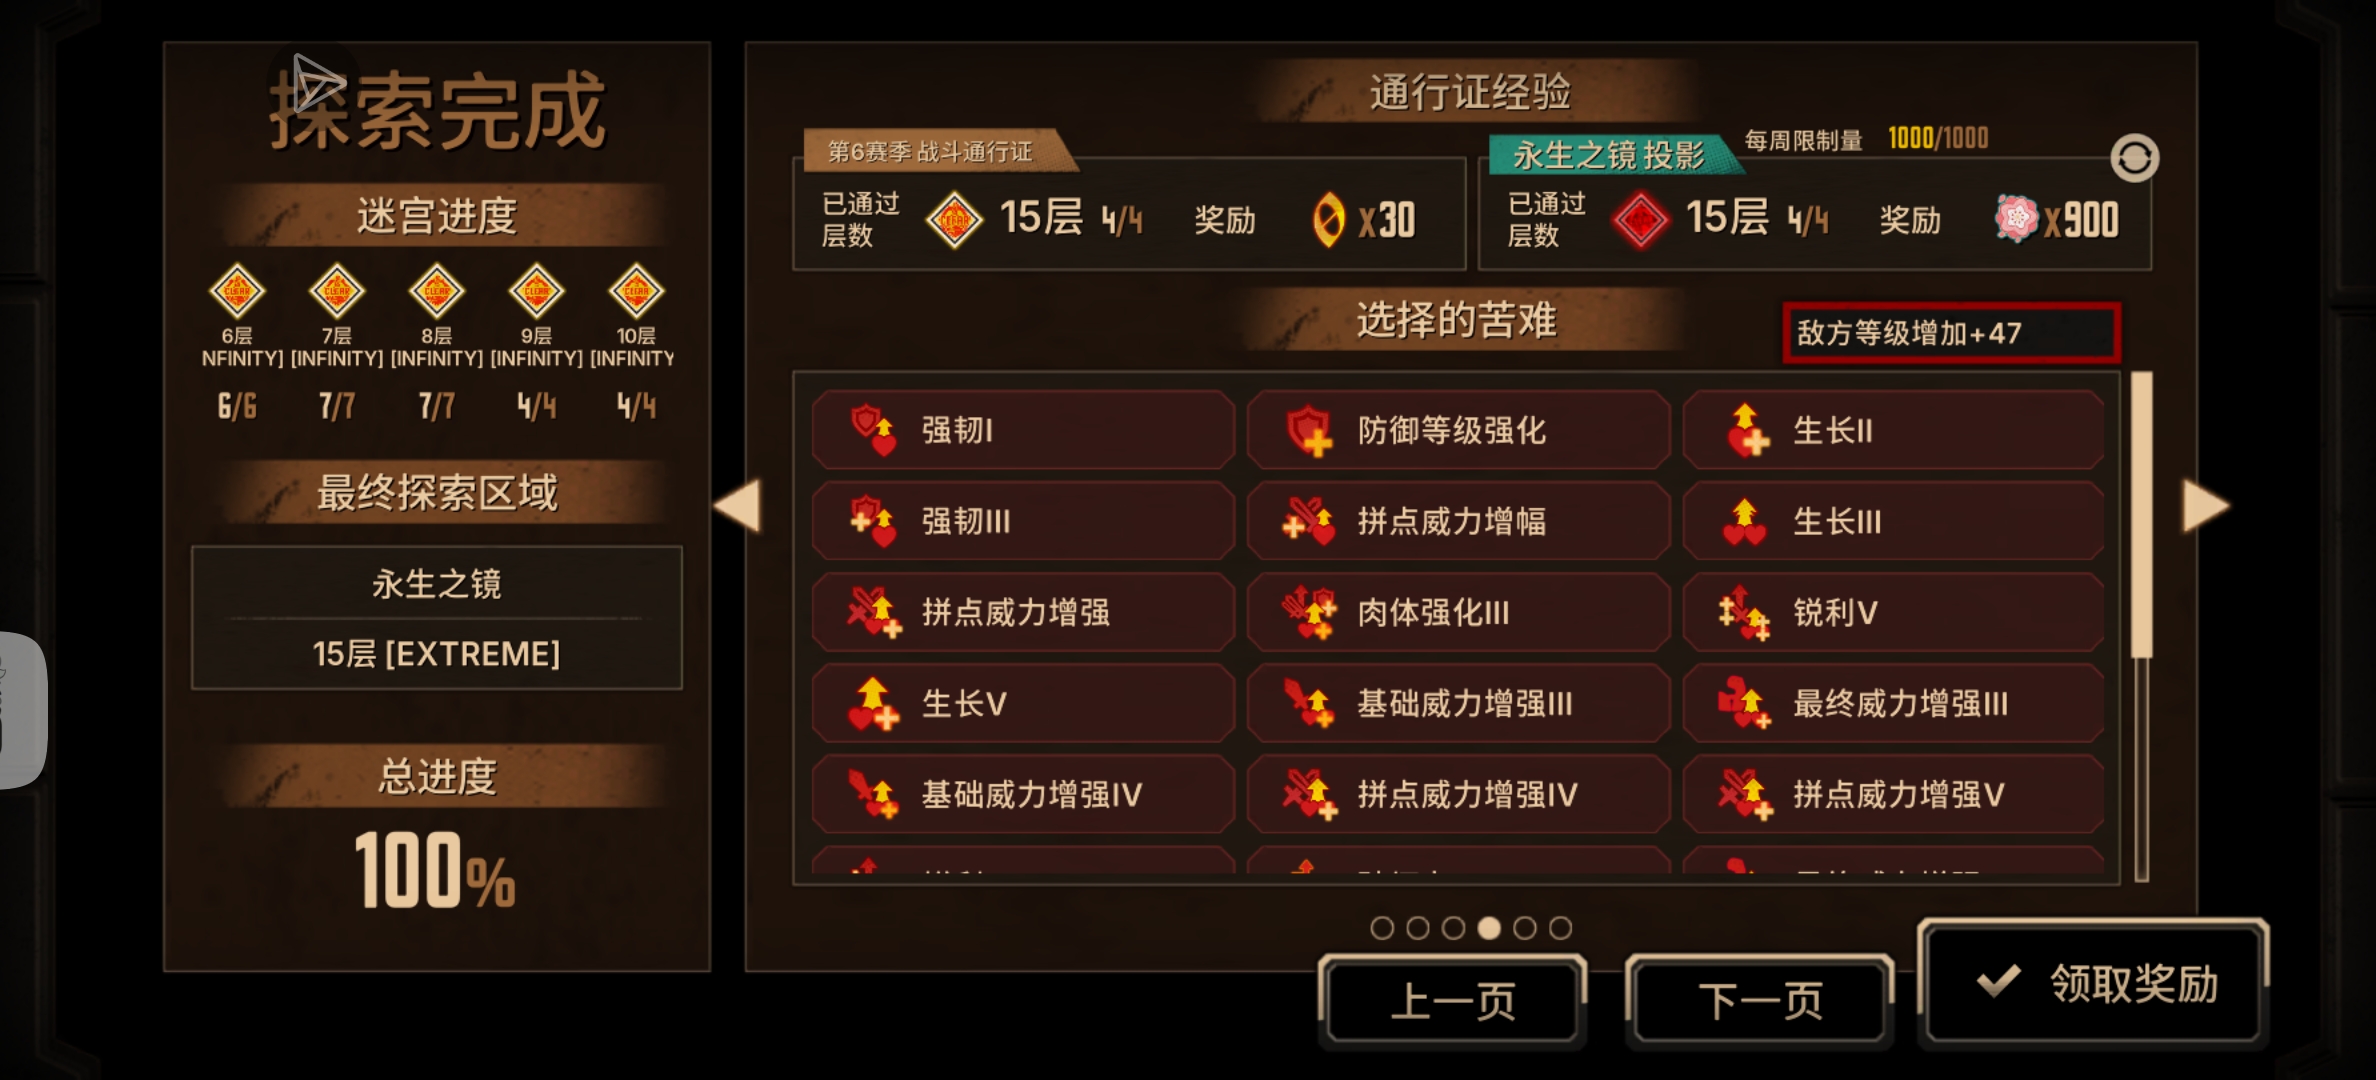Image resolution: width=2376 pixels, height=1080 pixels.
Task: Click the gold x30 reward icon
Action: click(x=1328, y=219)
